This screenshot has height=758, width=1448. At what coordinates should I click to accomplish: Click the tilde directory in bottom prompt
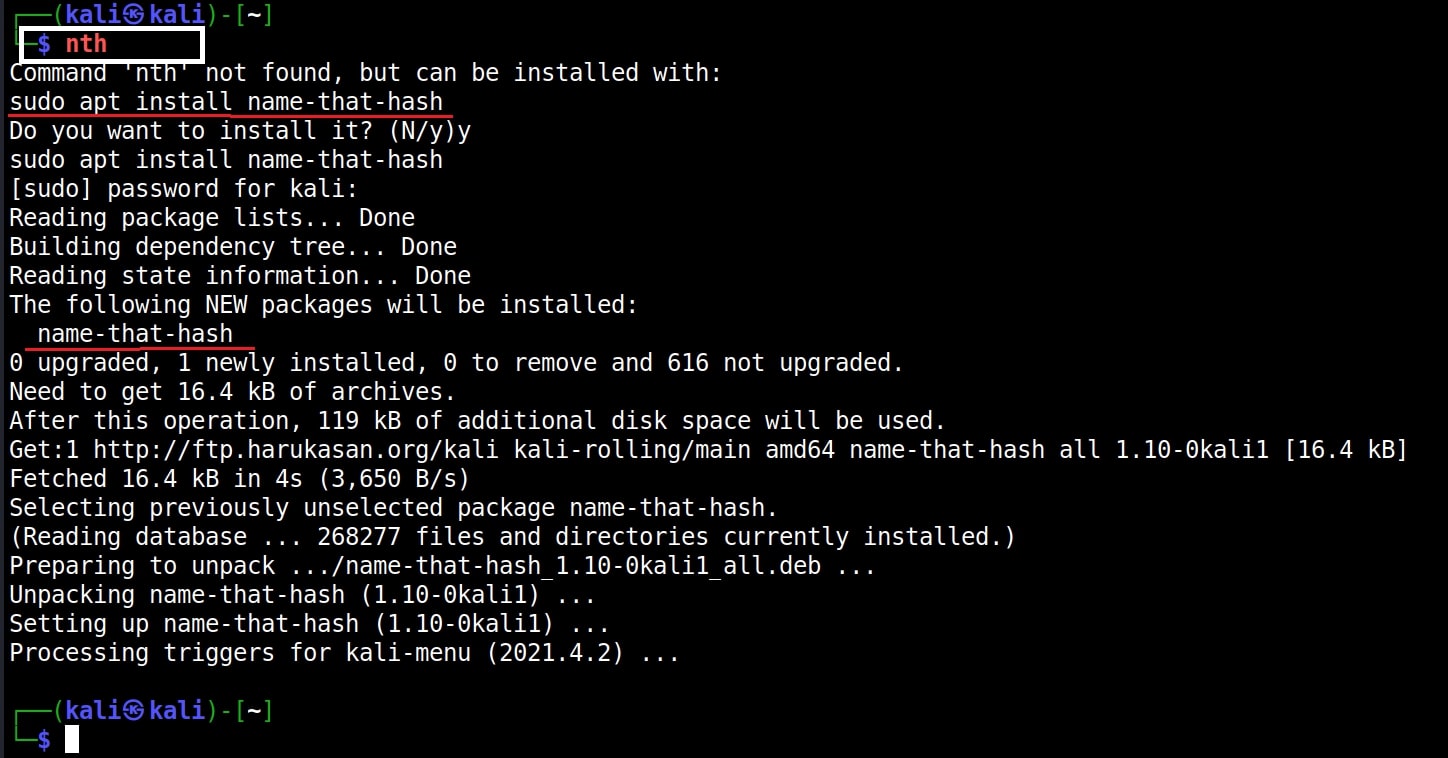(x=254, y=711)
